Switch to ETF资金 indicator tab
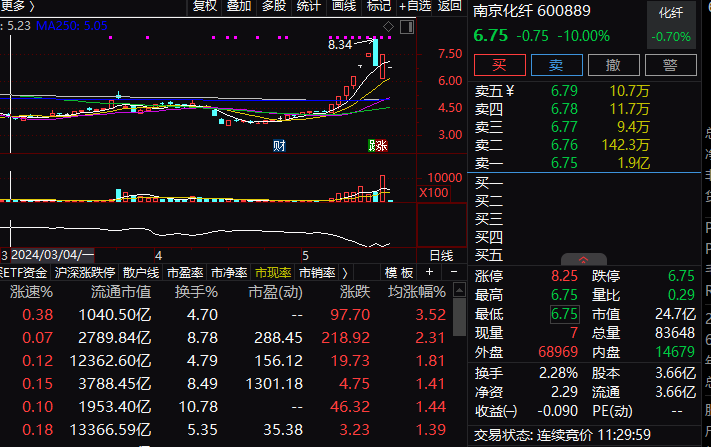 pyautogui.click(x=24, y=272)
